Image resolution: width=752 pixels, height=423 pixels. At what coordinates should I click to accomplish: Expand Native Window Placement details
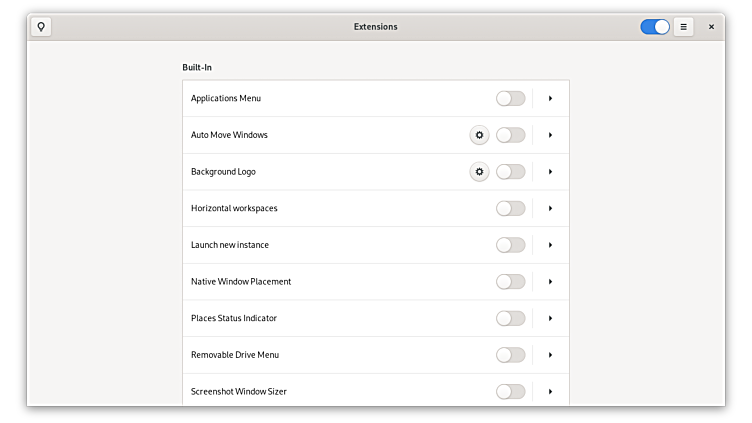[550, 282]
